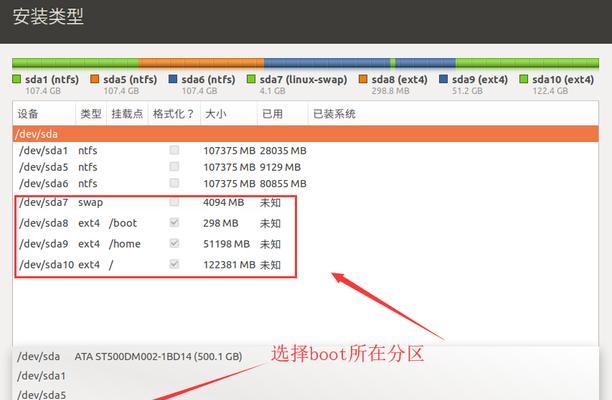Click the 298 MB size value
The height and width of the screenshot is (400, 612).
coord(221,223)
